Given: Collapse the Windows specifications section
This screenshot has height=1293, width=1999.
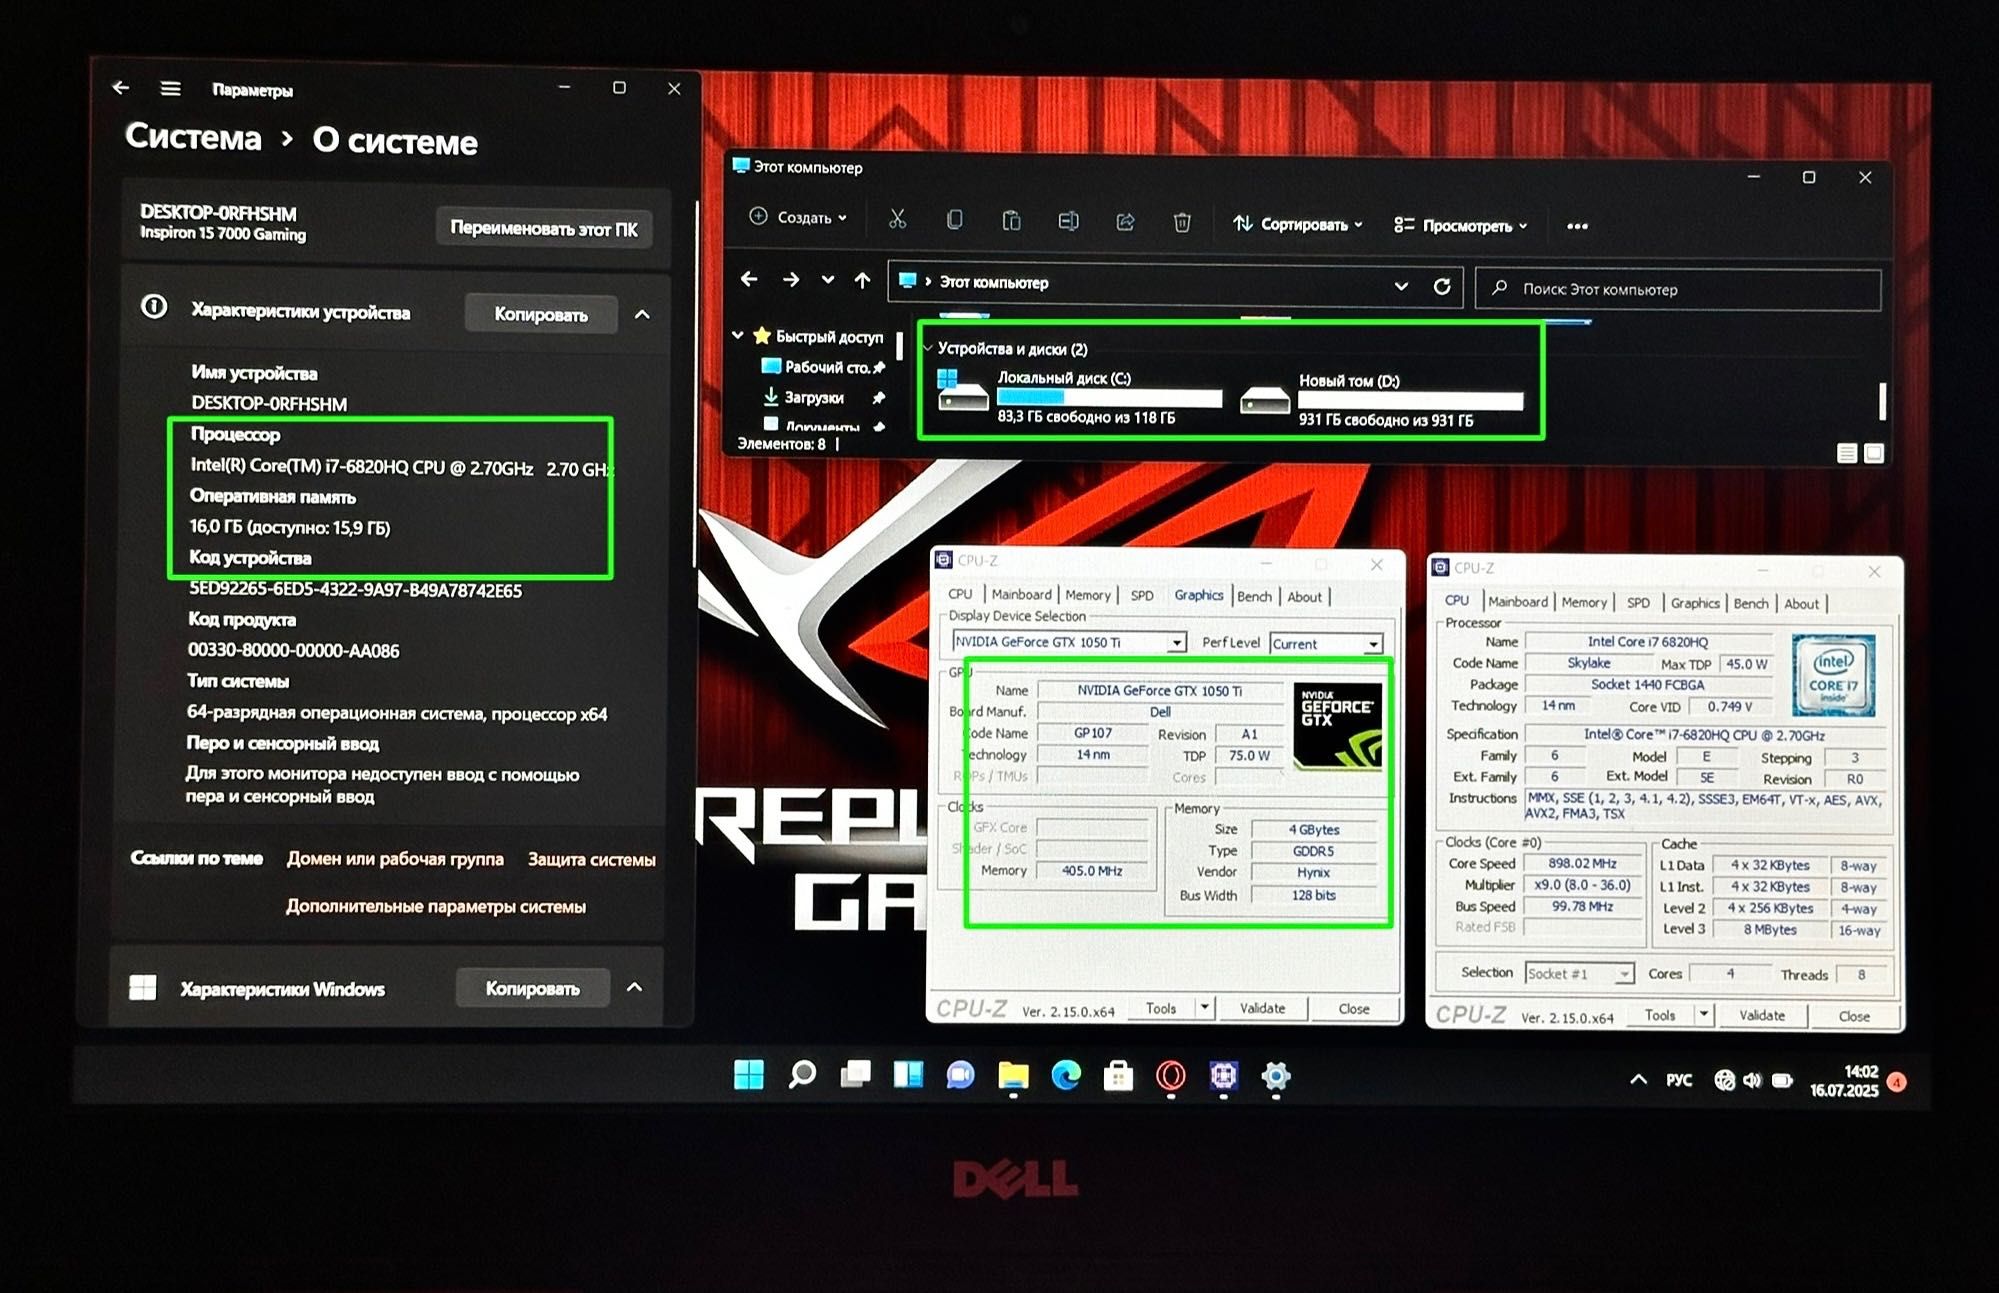Looking at the screenshot, I should [x=634, y=987].
